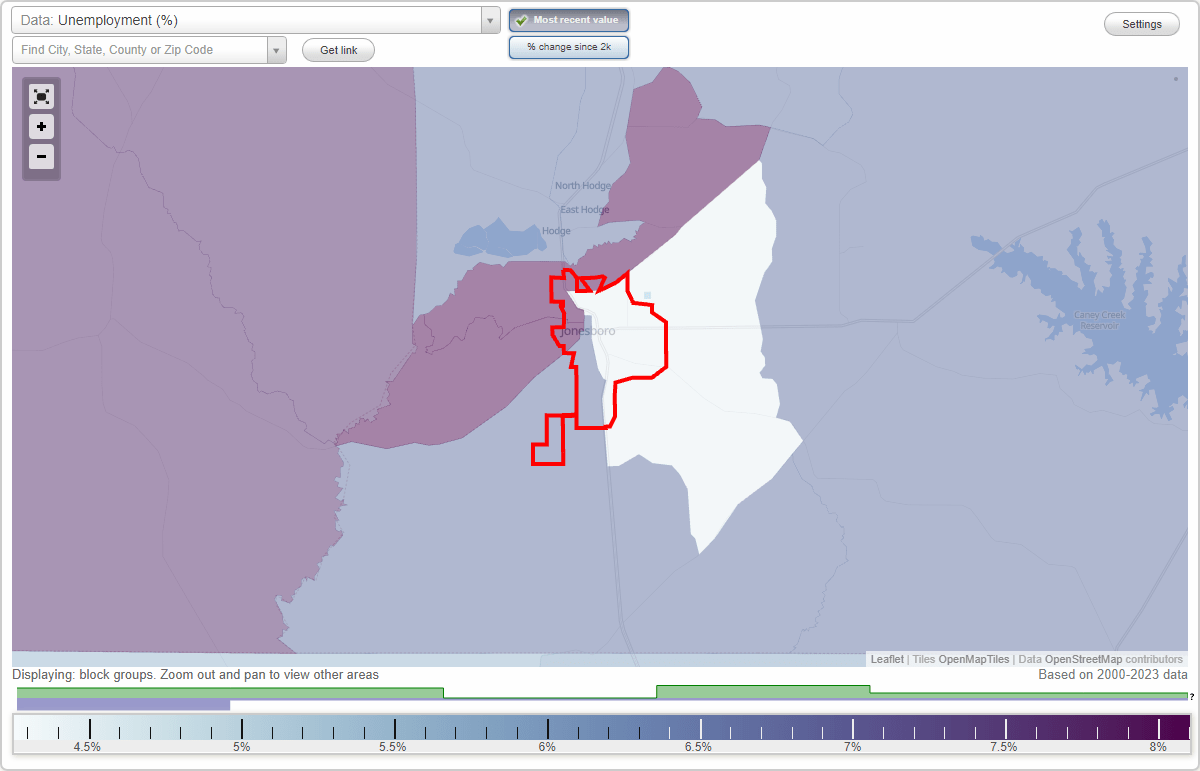Open the Settings button
The height and width of the screenshot is (771, 1200).
coord(1142,24)
